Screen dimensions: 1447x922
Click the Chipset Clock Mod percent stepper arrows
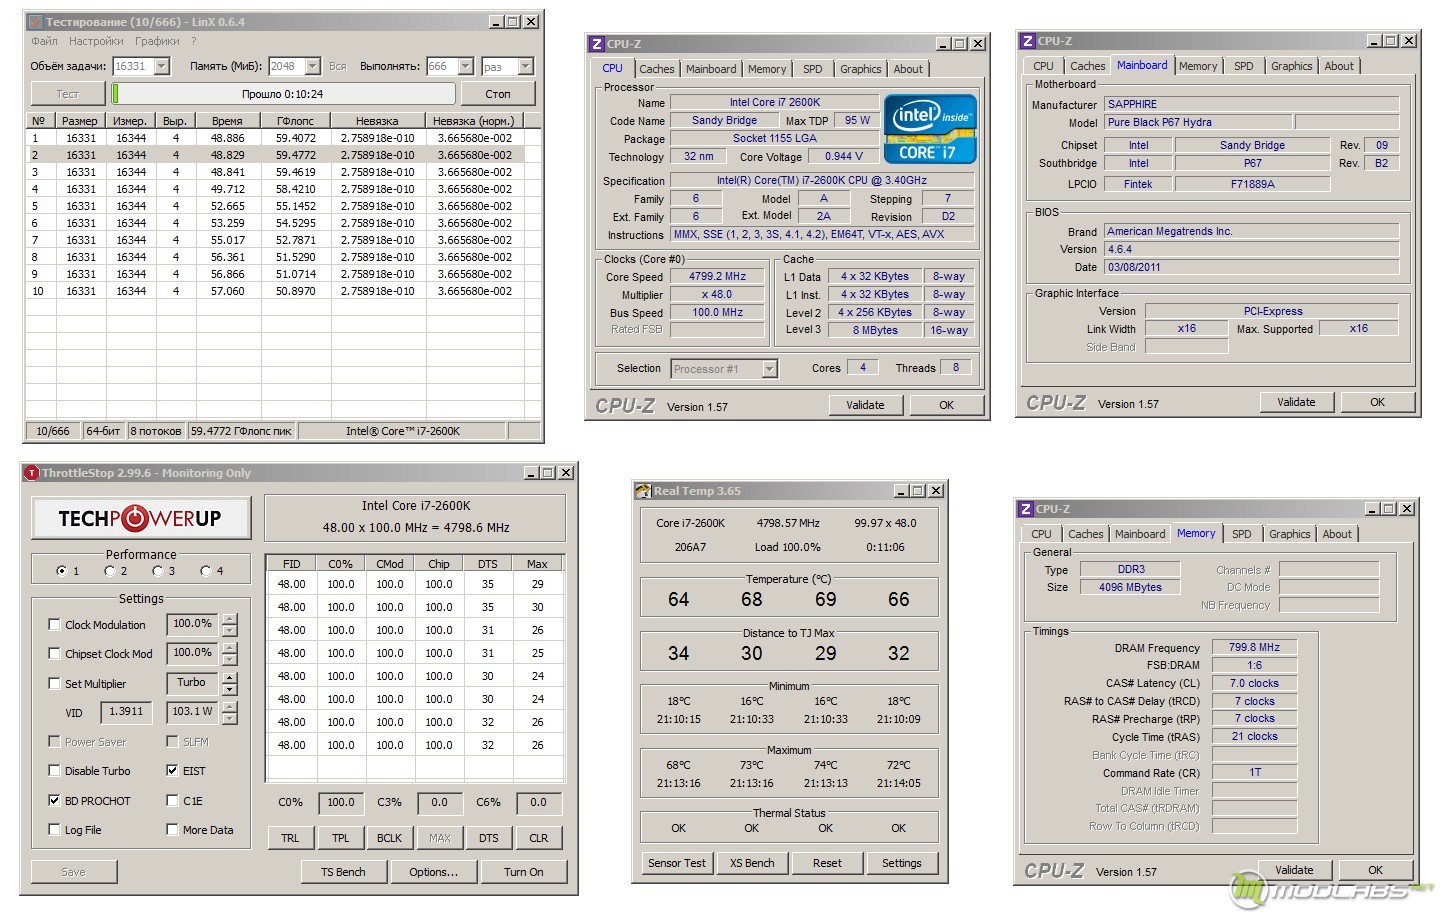pyautogui.click(x=230, y=654)
